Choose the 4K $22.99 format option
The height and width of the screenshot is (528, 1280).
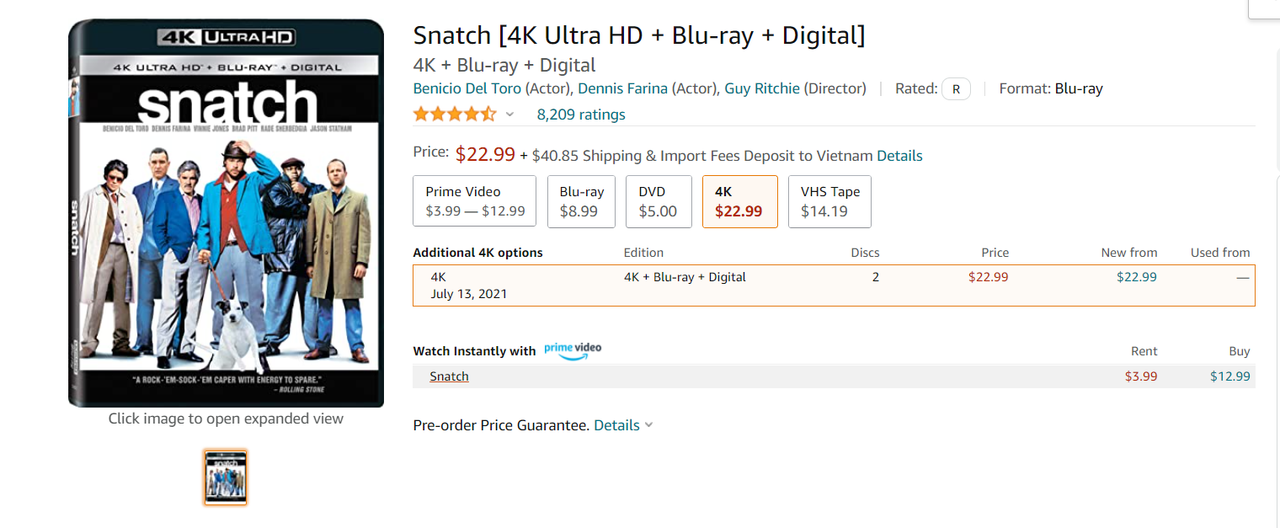click(x=740, y=201)
